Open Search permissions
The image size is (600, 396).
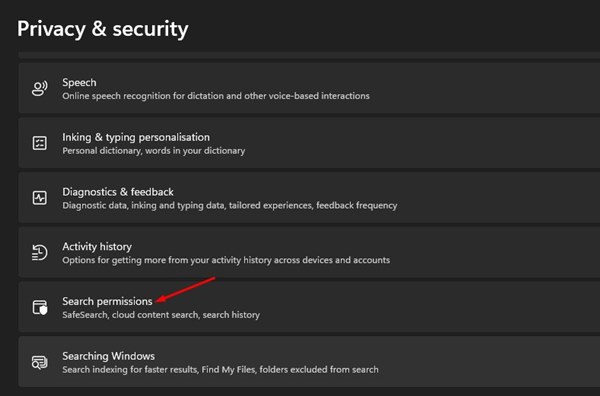coord(309,307)
